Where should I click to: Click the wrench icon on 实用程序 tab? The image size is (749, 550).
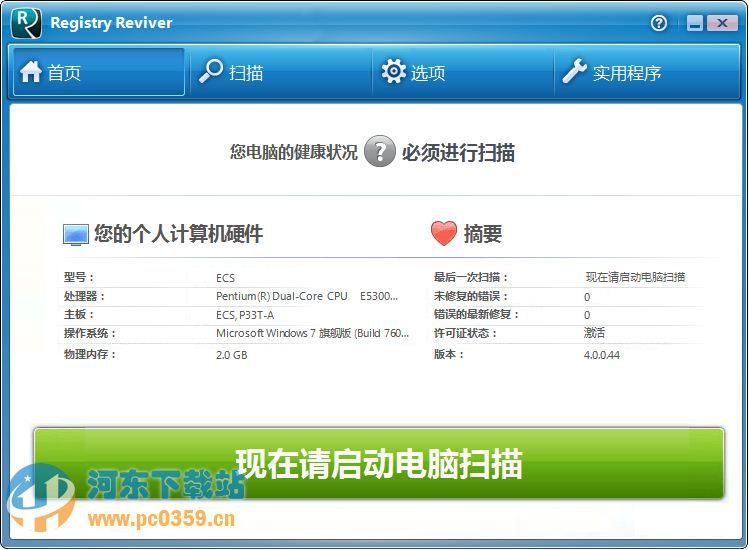pyautogui.click(x=574, y=71)
